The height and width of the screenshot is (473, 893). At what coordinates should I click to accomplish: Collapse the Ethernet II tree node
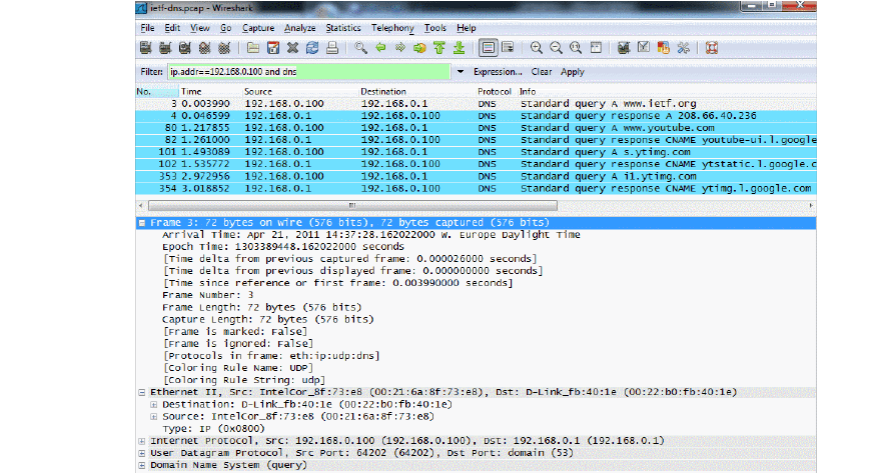coord(141,392)
